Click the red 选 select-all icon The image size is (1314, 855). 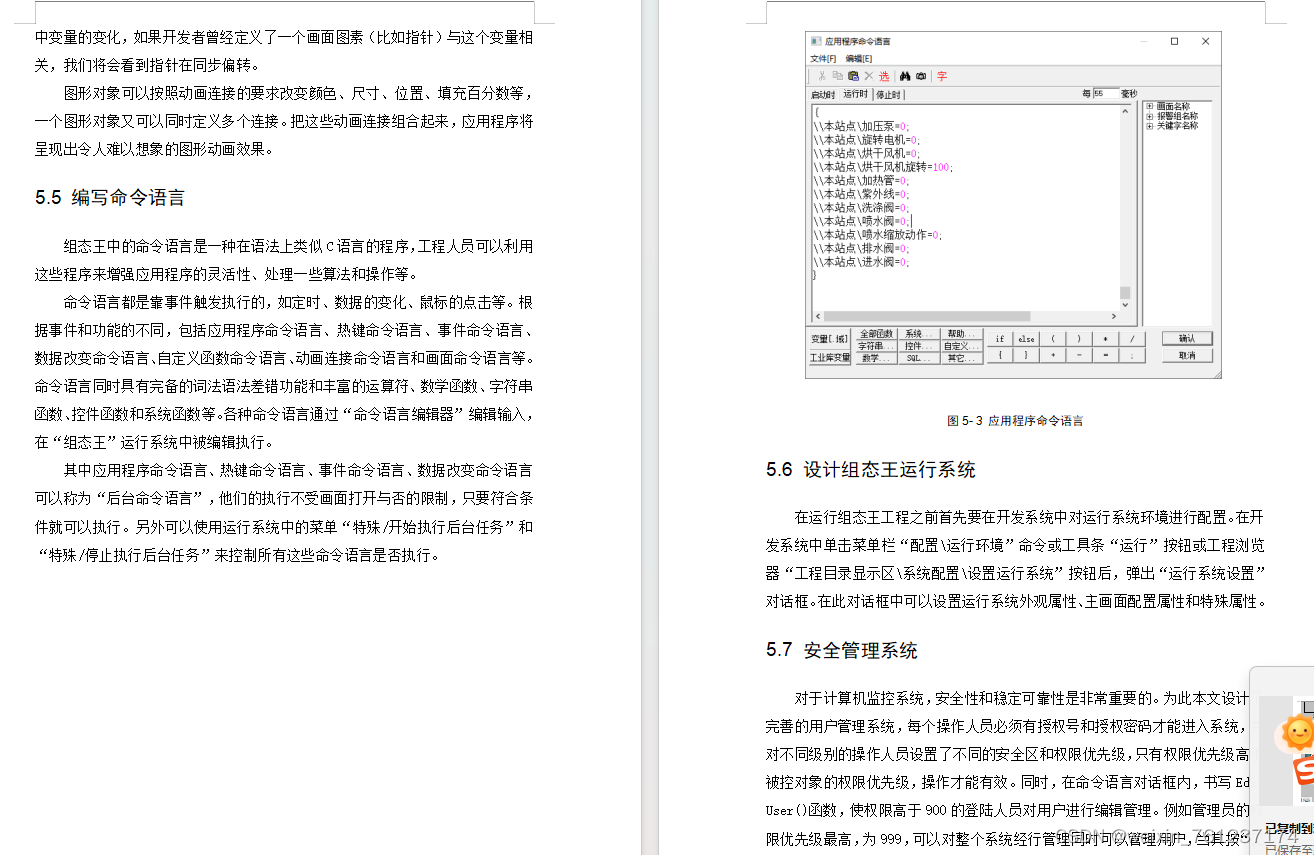[884, 76]
